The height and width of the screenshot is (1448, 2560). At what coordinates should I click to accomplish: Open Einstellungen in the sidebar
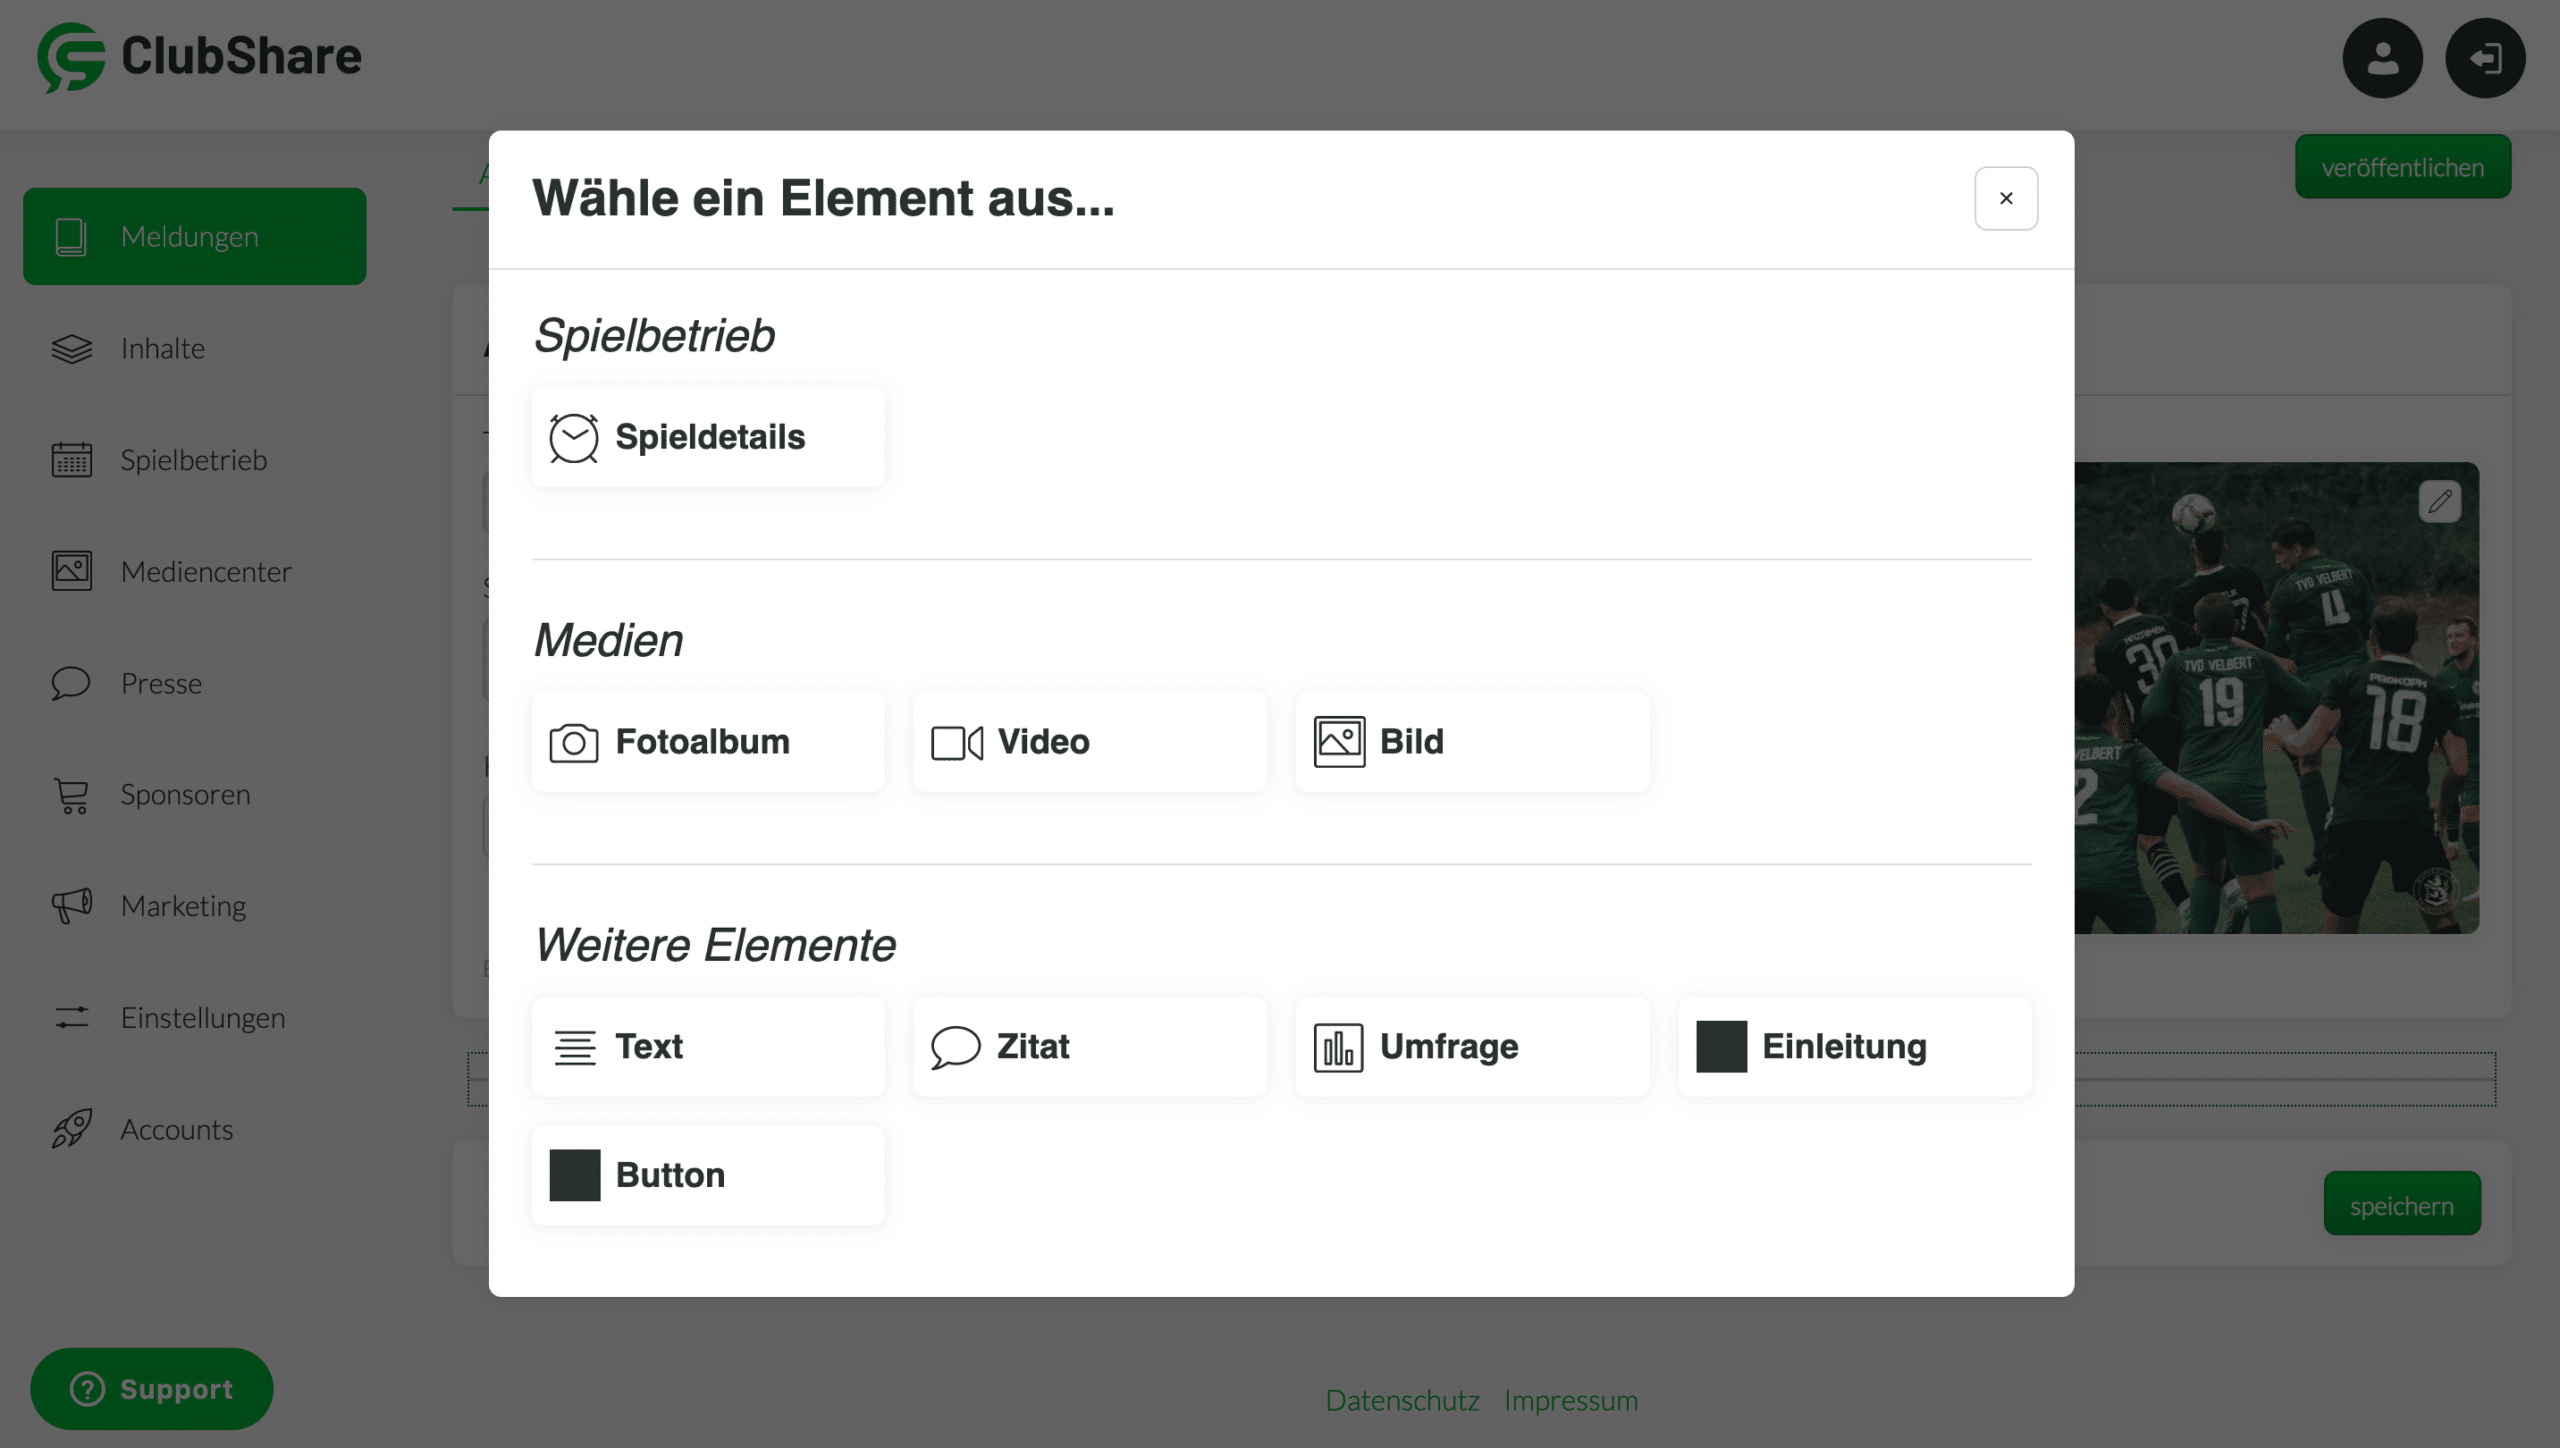click(195, 1017)
